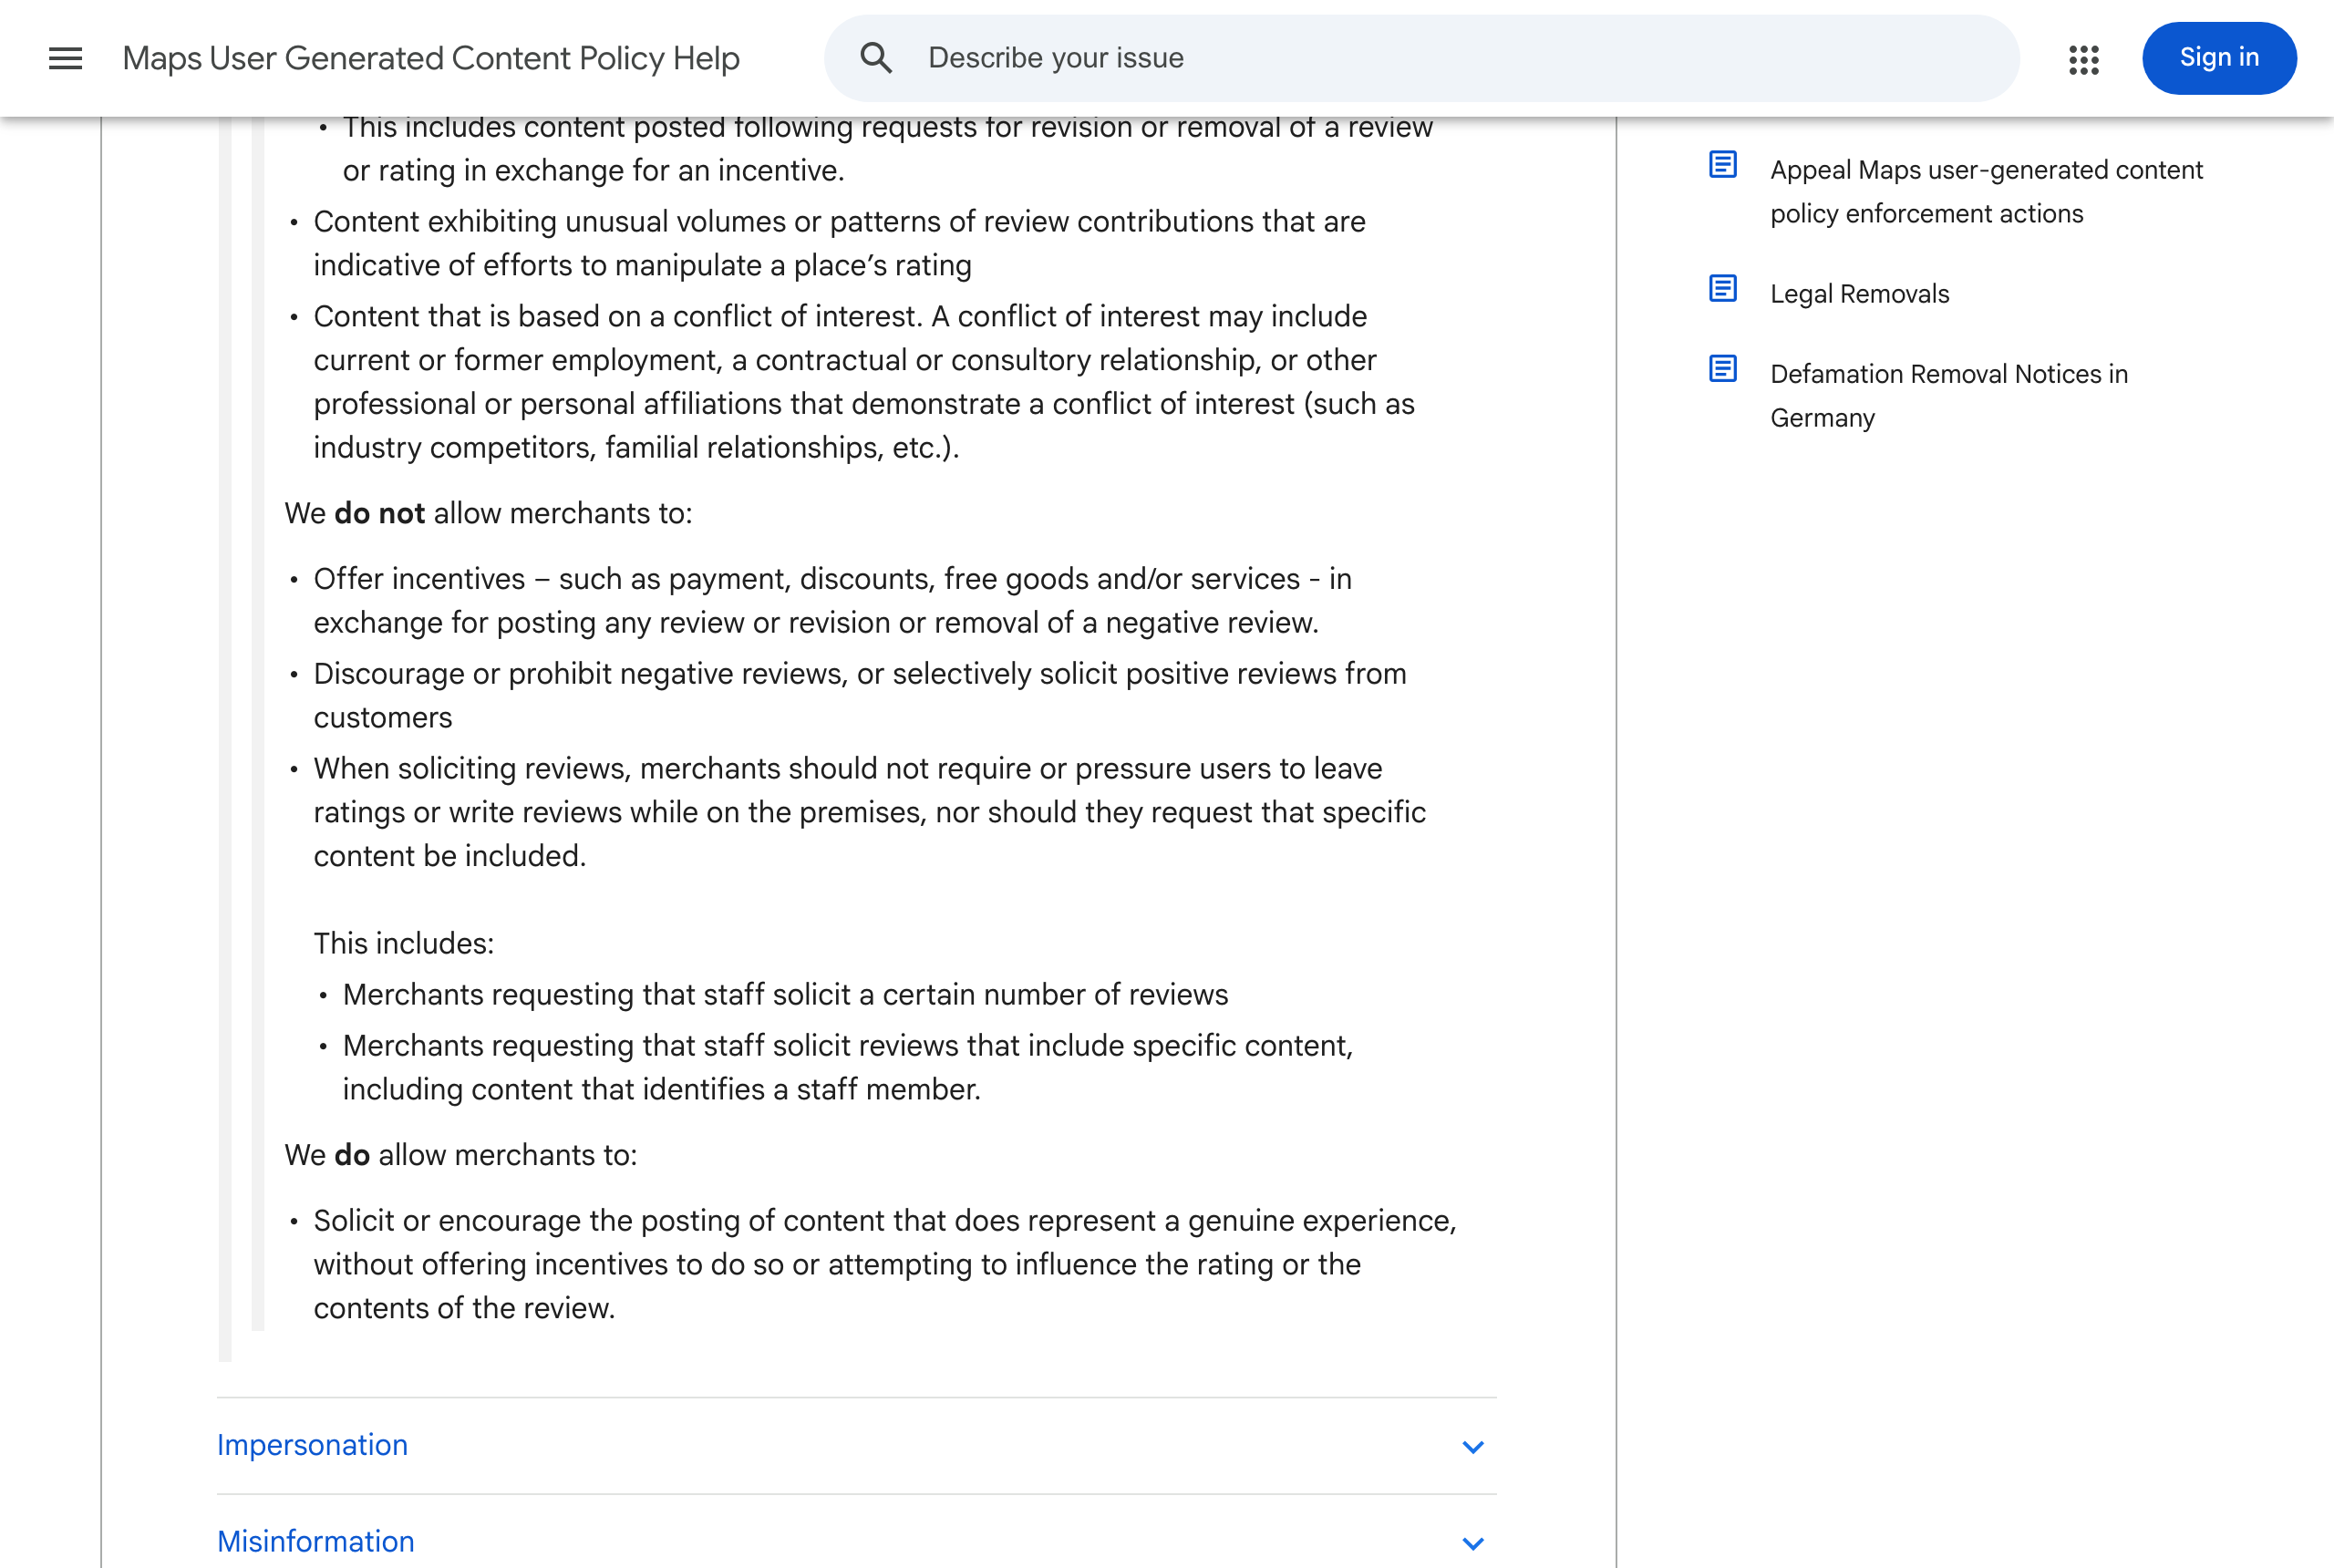Click bullet starting 'Solicit or encourage the posting'
2334x1568 pixels.
point(885,1264)
